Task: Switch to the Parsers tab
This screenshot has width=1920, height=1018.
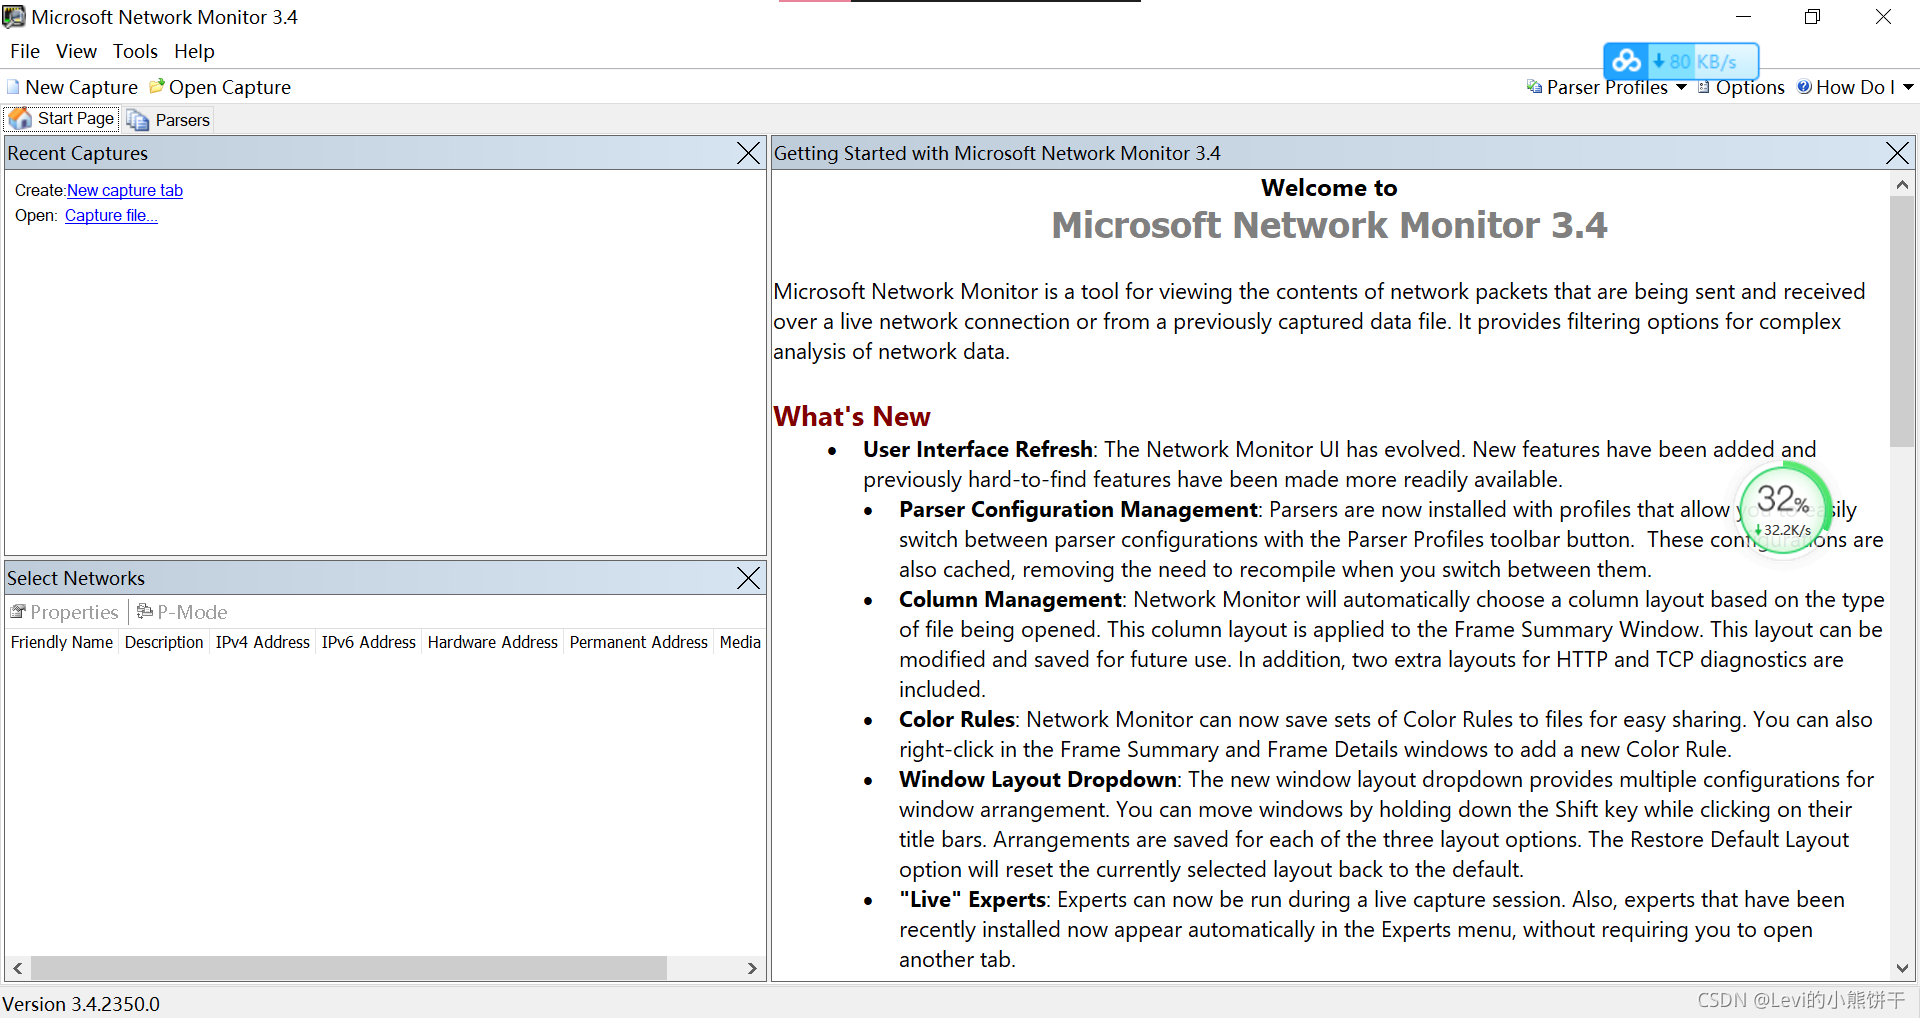Action: [x=168, y=120]
